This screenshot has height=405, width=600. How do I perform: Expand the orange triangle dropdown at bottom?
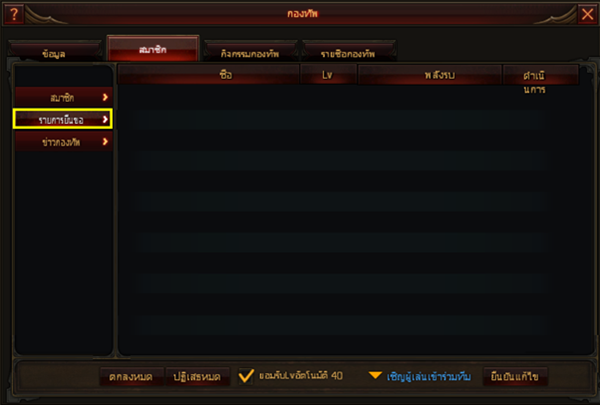tap(375, 375)
